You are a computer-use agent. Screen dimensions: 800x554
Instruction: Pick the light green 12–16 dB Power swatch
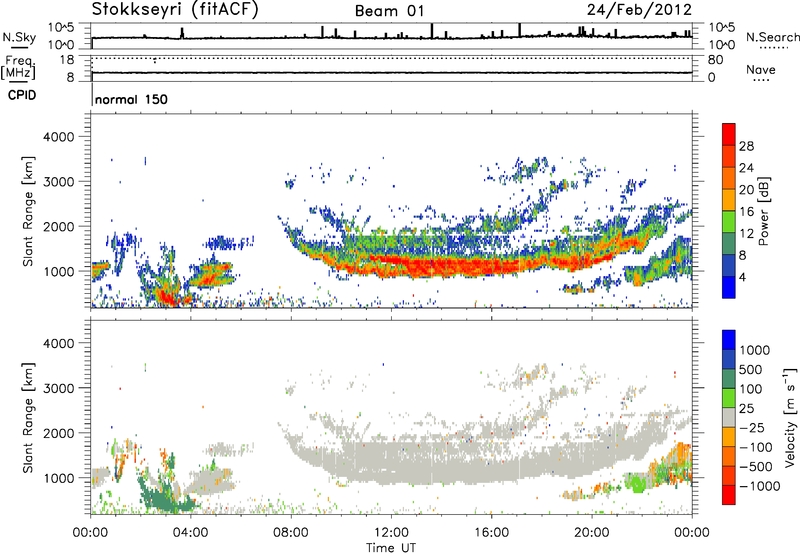point(729,222)
